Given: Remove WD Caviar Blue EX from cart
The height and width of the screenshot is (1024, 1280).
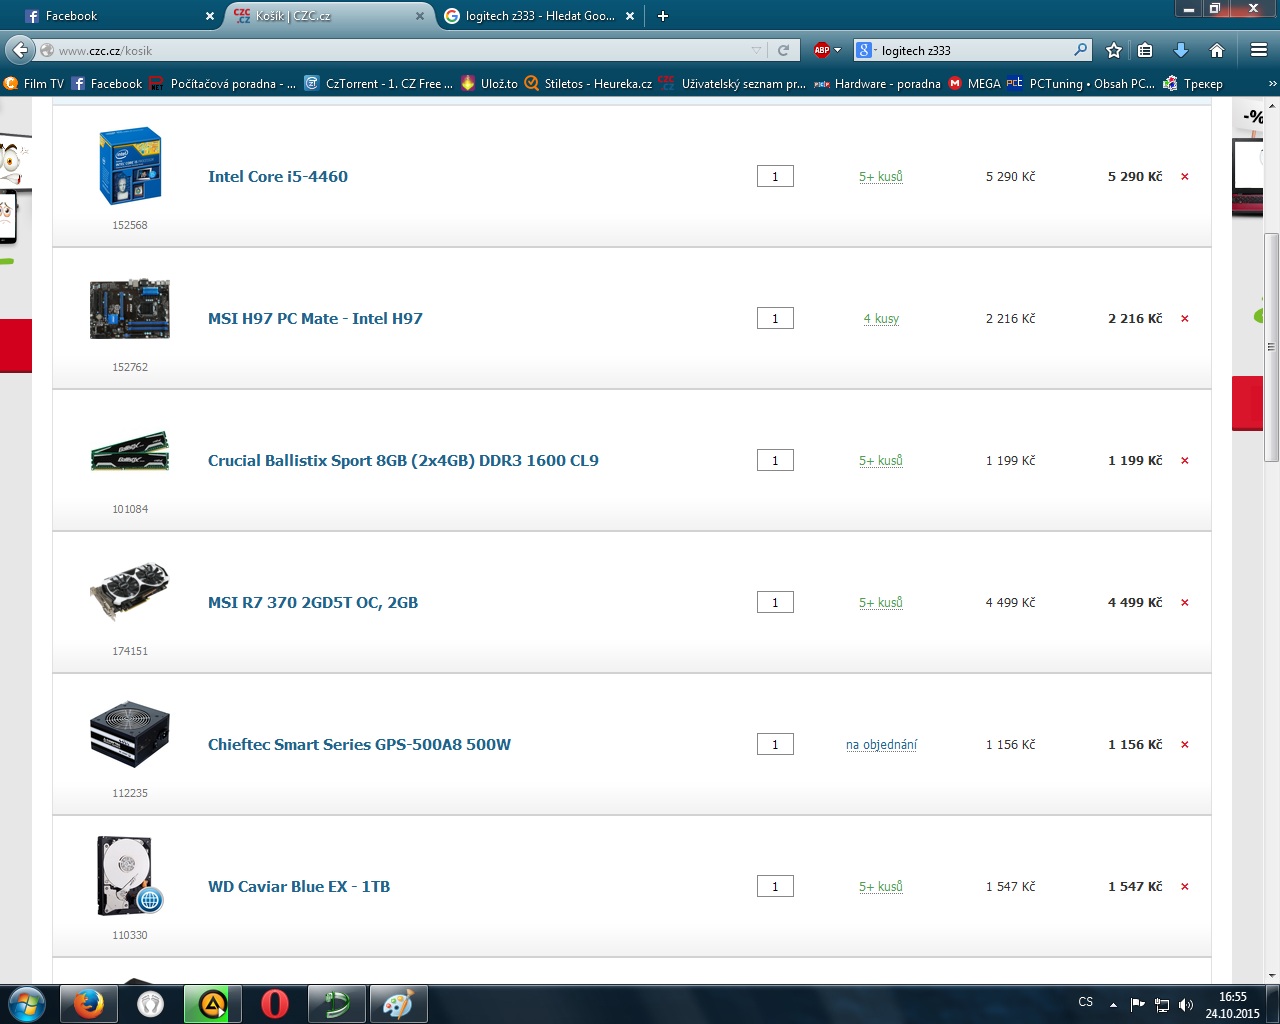Looking at the screenshot, I should click(x=1185, y=887).
